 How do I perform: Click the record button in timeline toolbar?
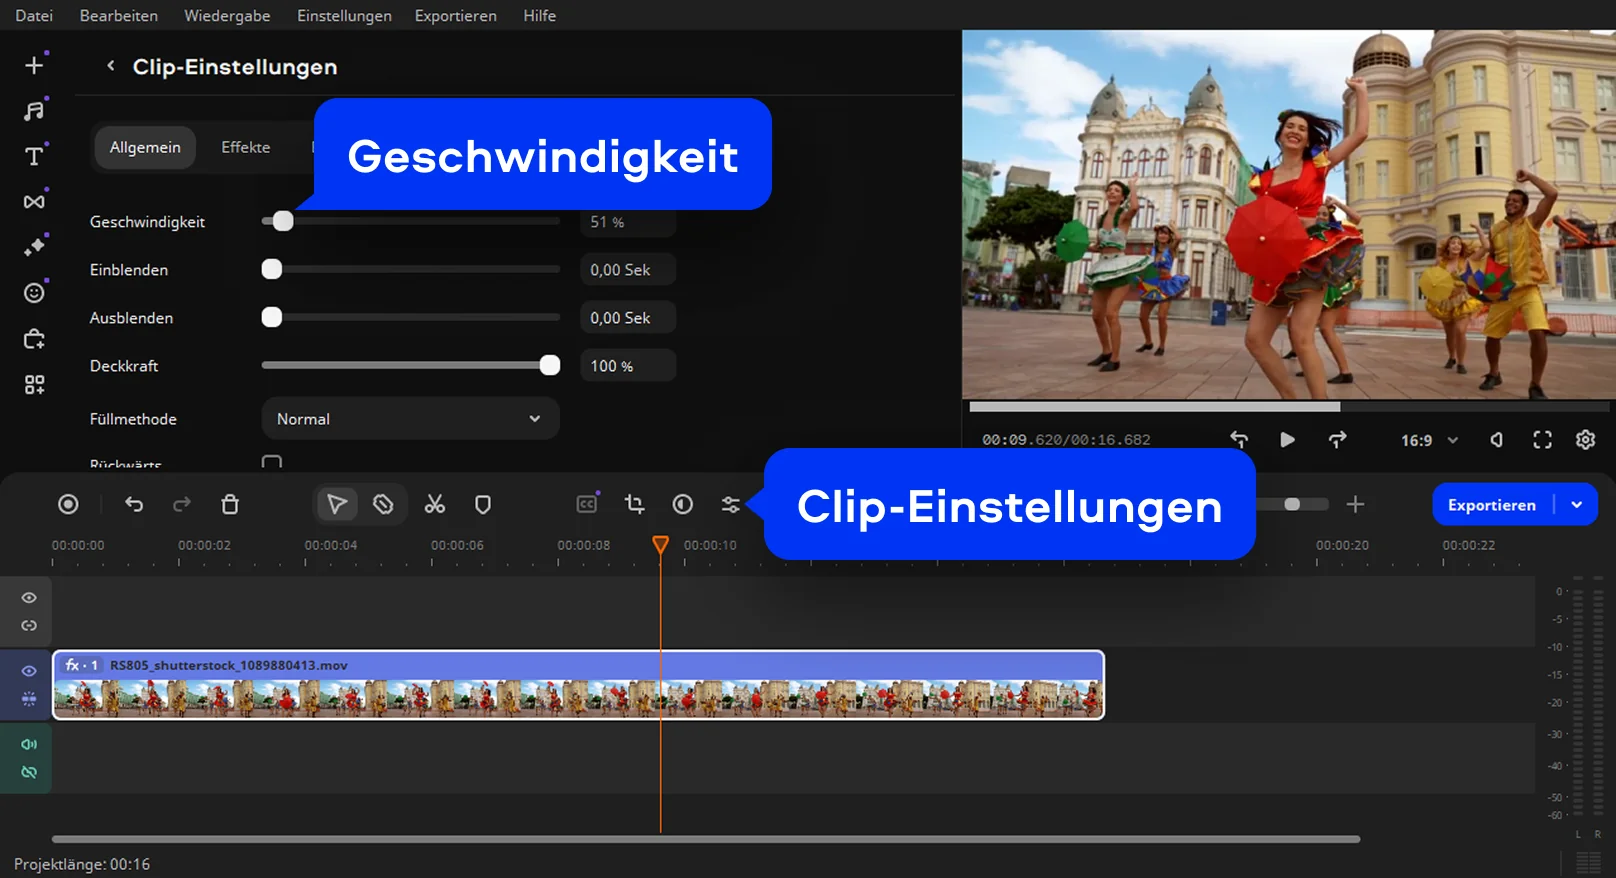coord(68,505)
